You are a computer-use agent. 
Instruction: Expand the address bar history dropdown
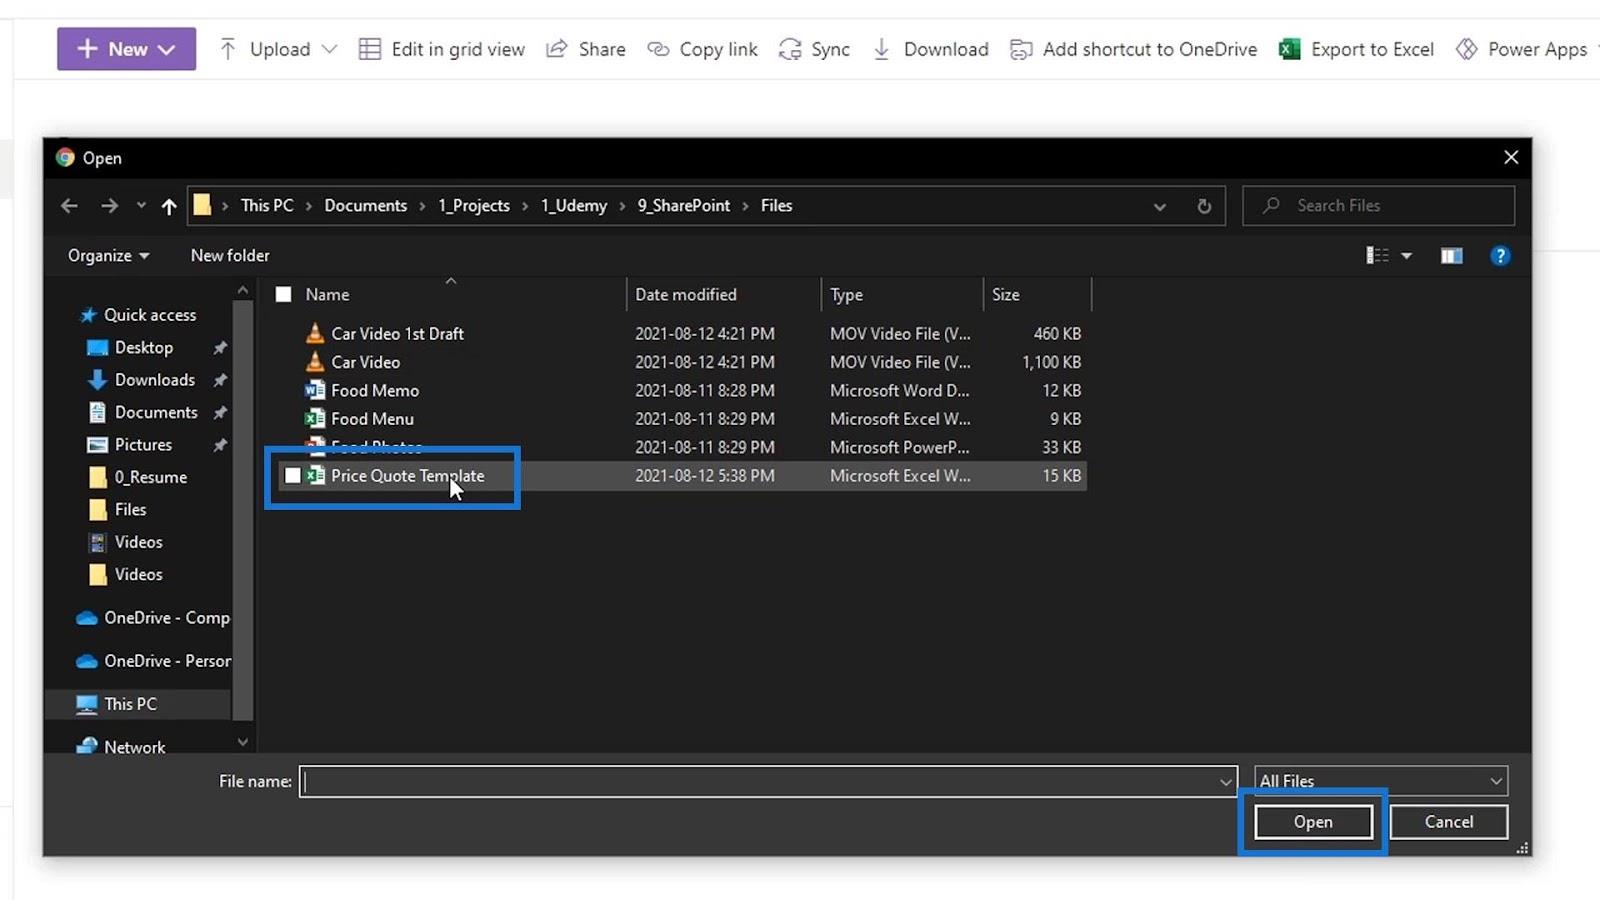coord(1160,207)
